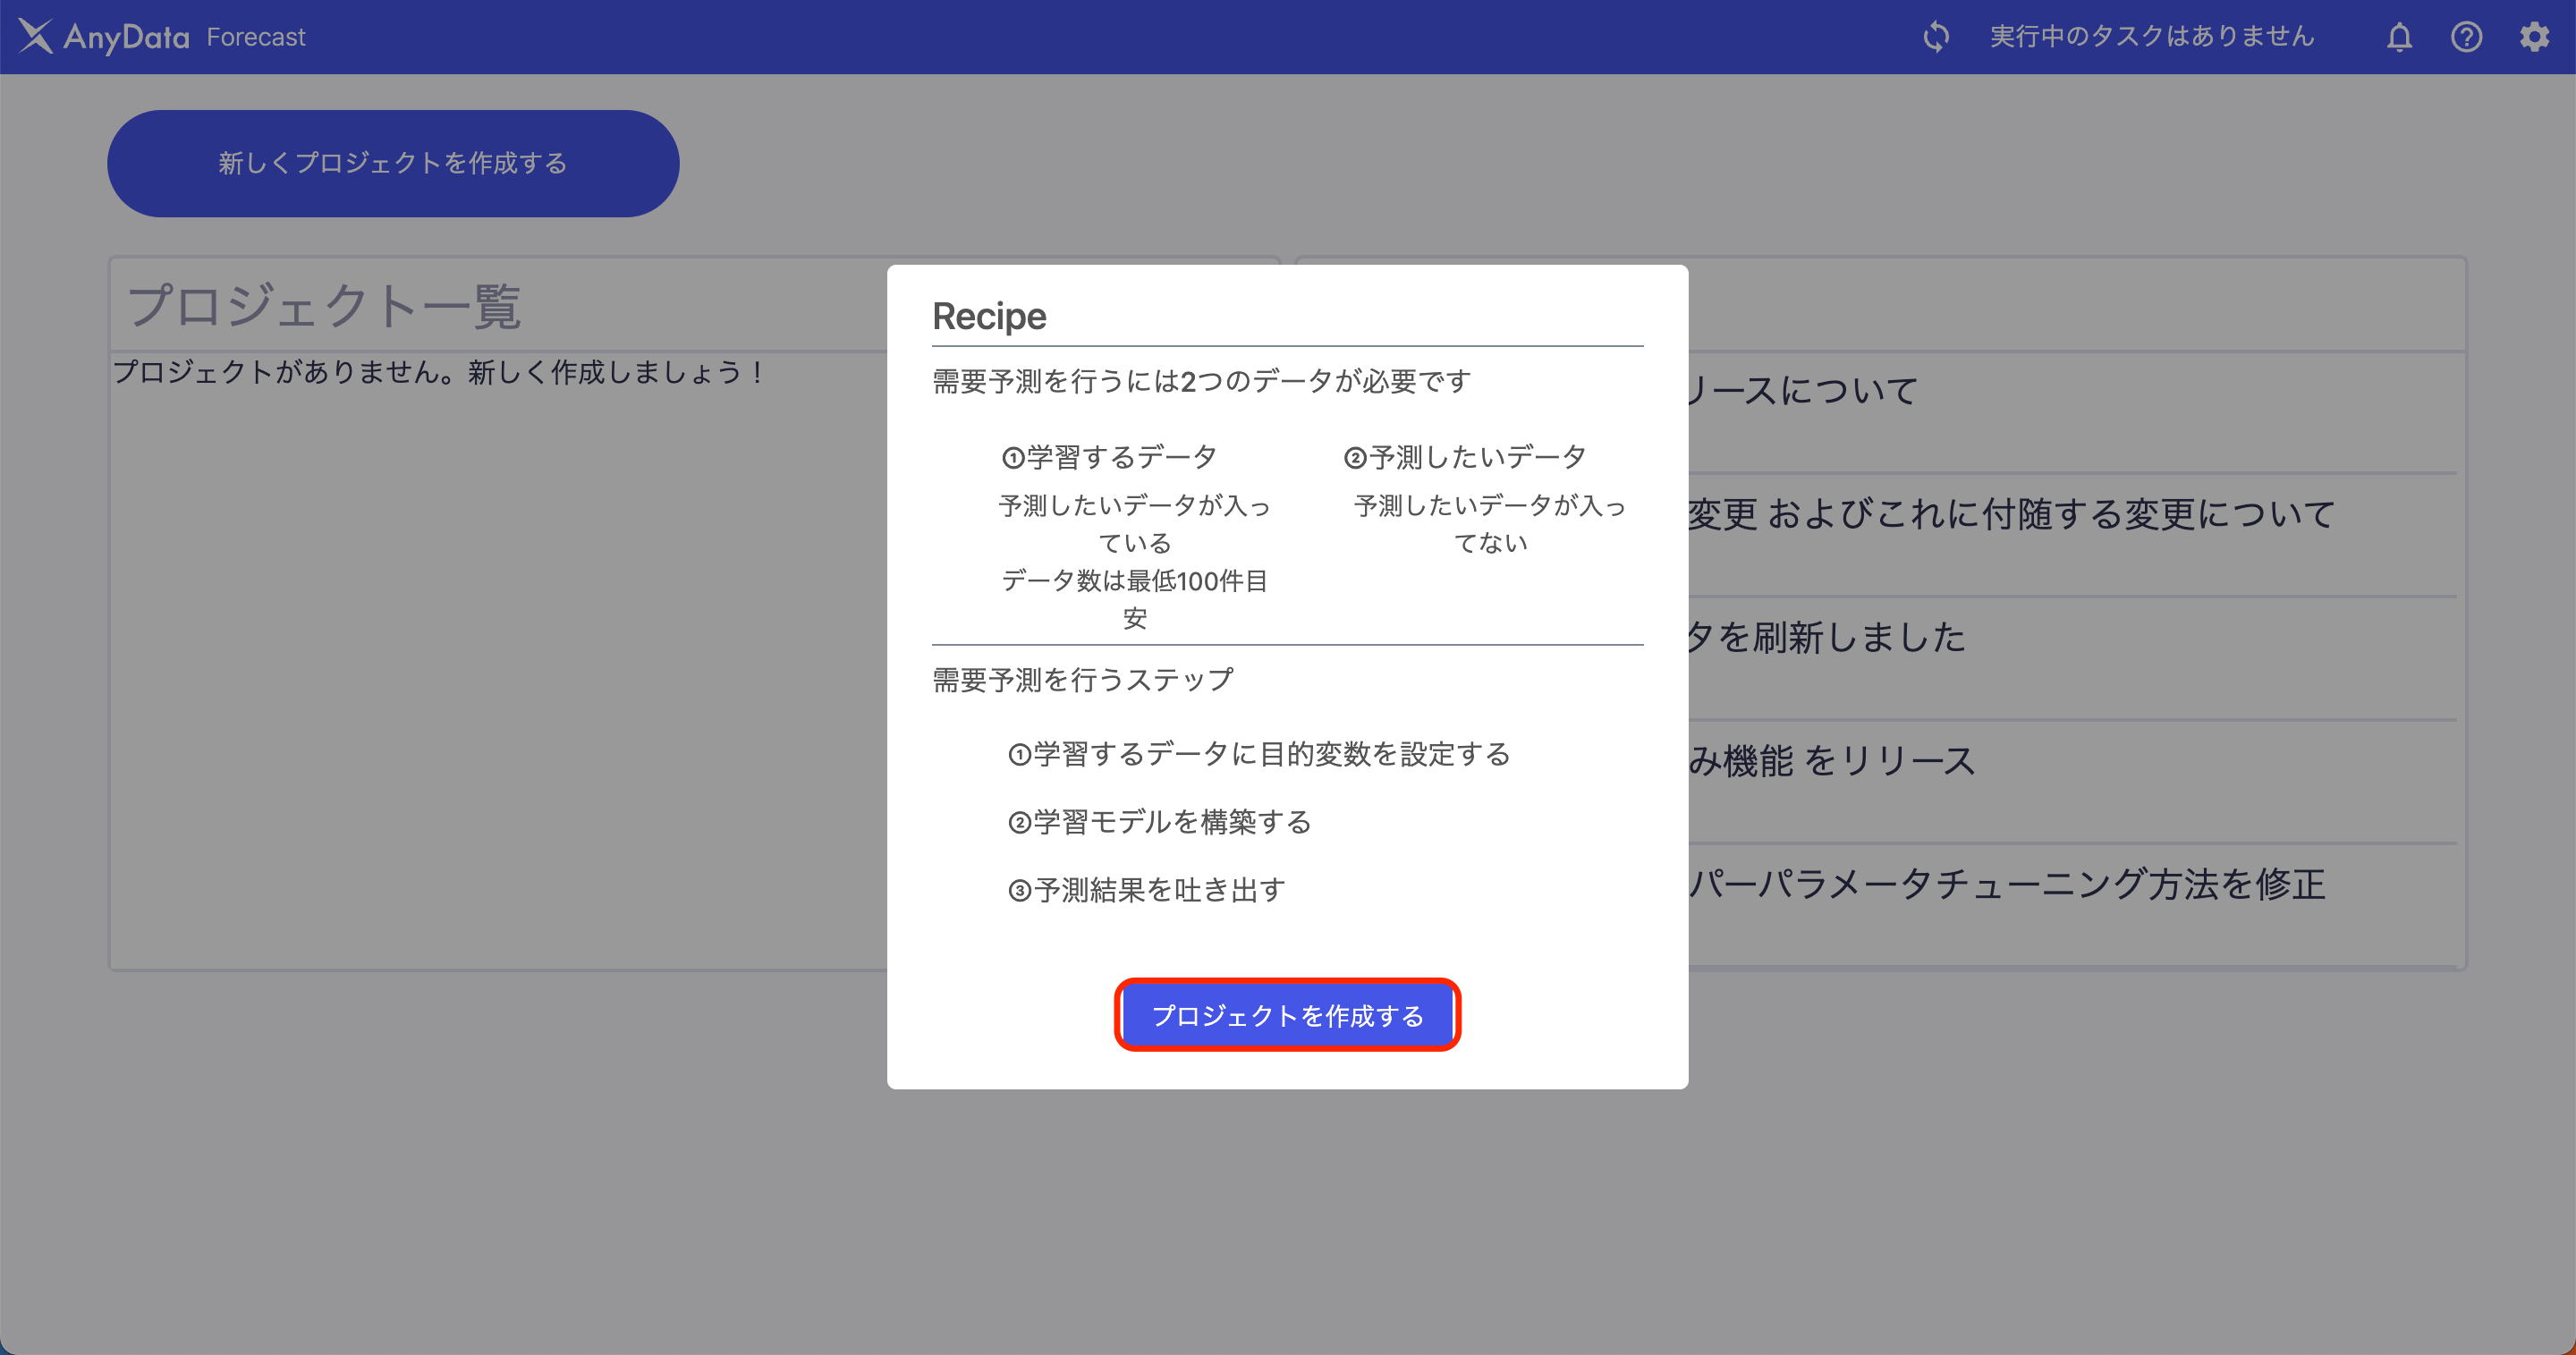Select the Forecast label in the header
Screen dimensions: 2576x1355
(255, 36)
